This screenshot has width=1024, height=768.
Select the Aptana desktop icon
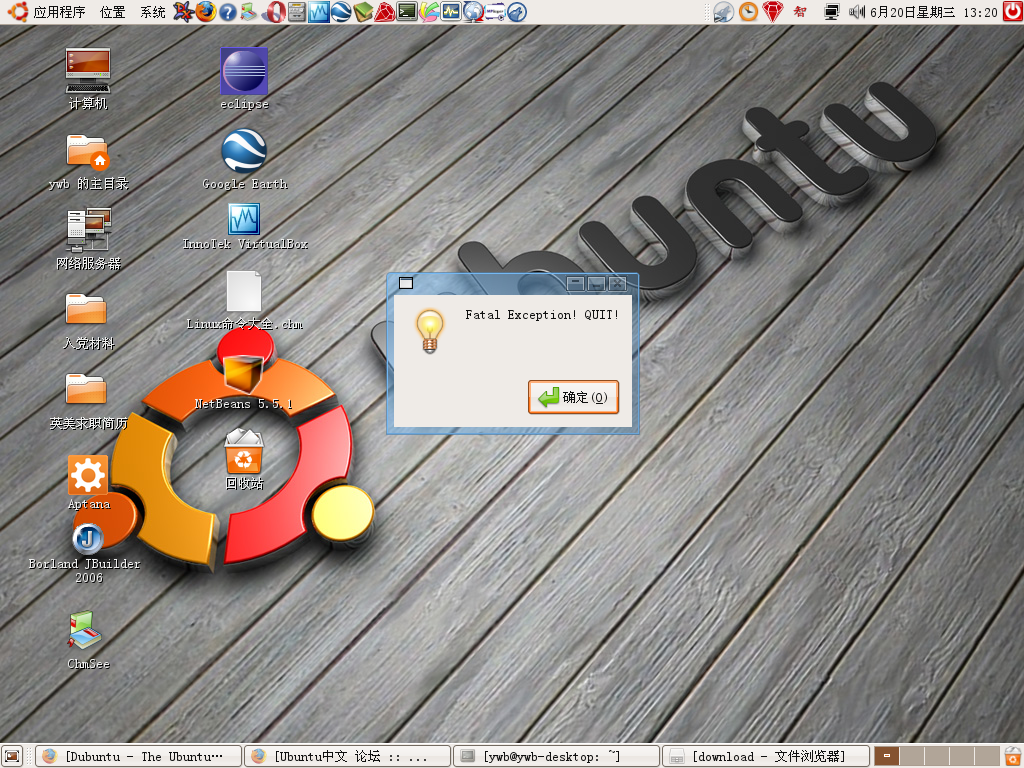[x=89, y=482]
